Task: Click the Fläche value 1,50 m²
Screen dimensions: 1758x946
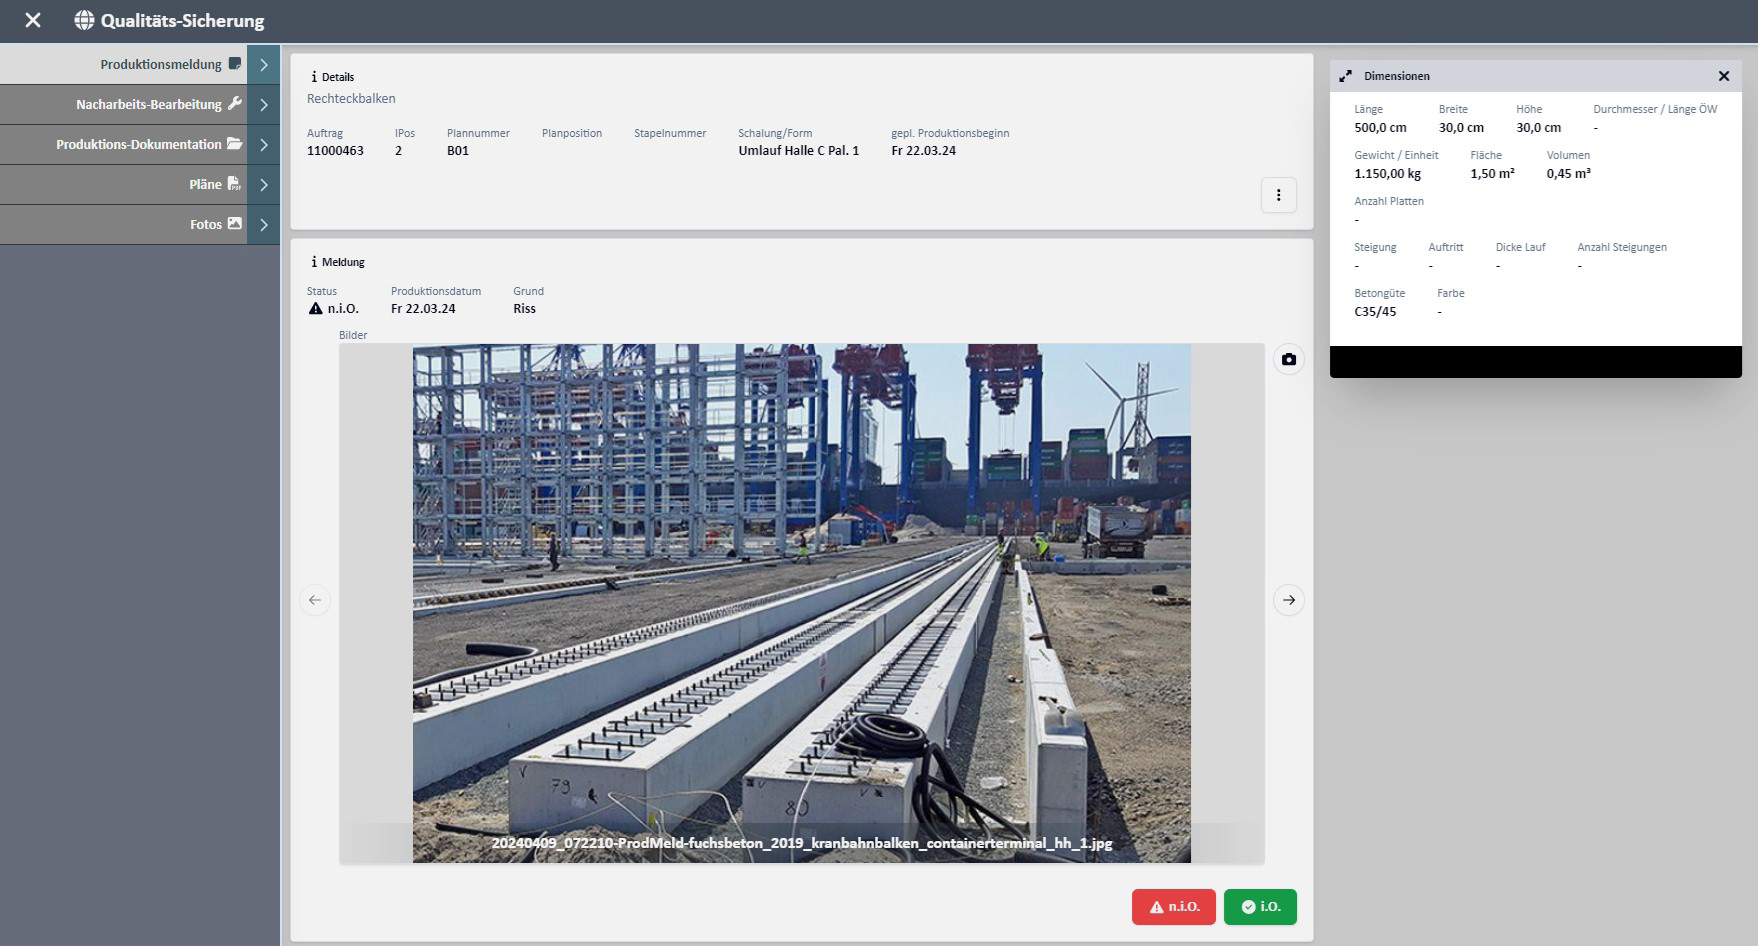Action: 1492,174
